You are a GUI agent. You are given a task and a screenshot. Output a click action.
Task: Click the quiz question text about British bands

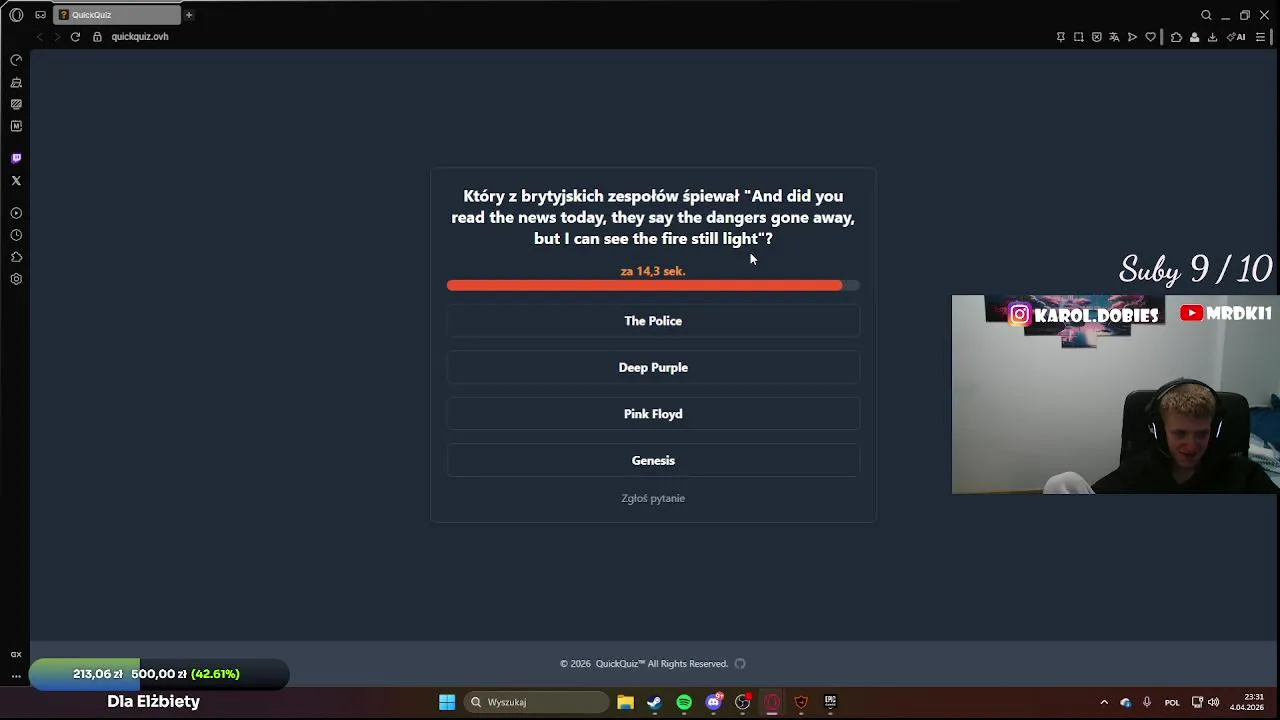[653, 217]
